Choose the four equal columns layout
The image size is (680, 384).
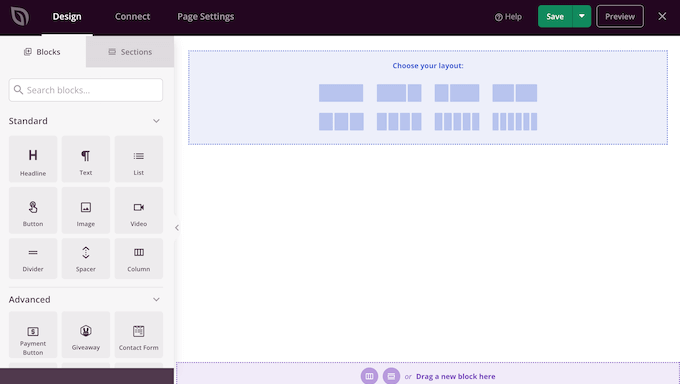click(399, 121)
